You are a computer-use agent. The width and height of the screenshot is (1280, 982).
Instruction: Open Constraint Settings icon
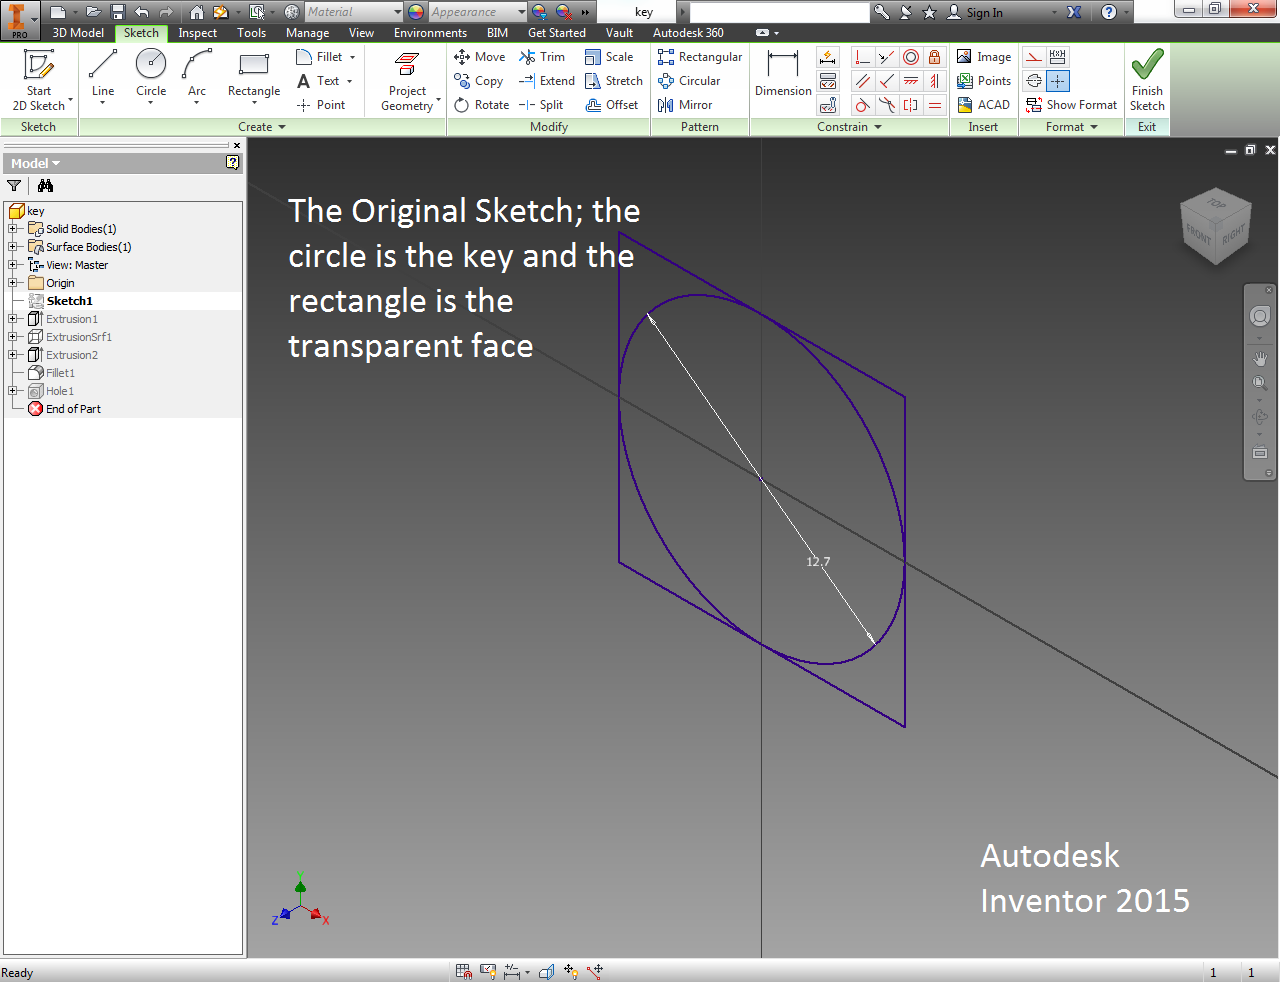[x=828, y=105]
